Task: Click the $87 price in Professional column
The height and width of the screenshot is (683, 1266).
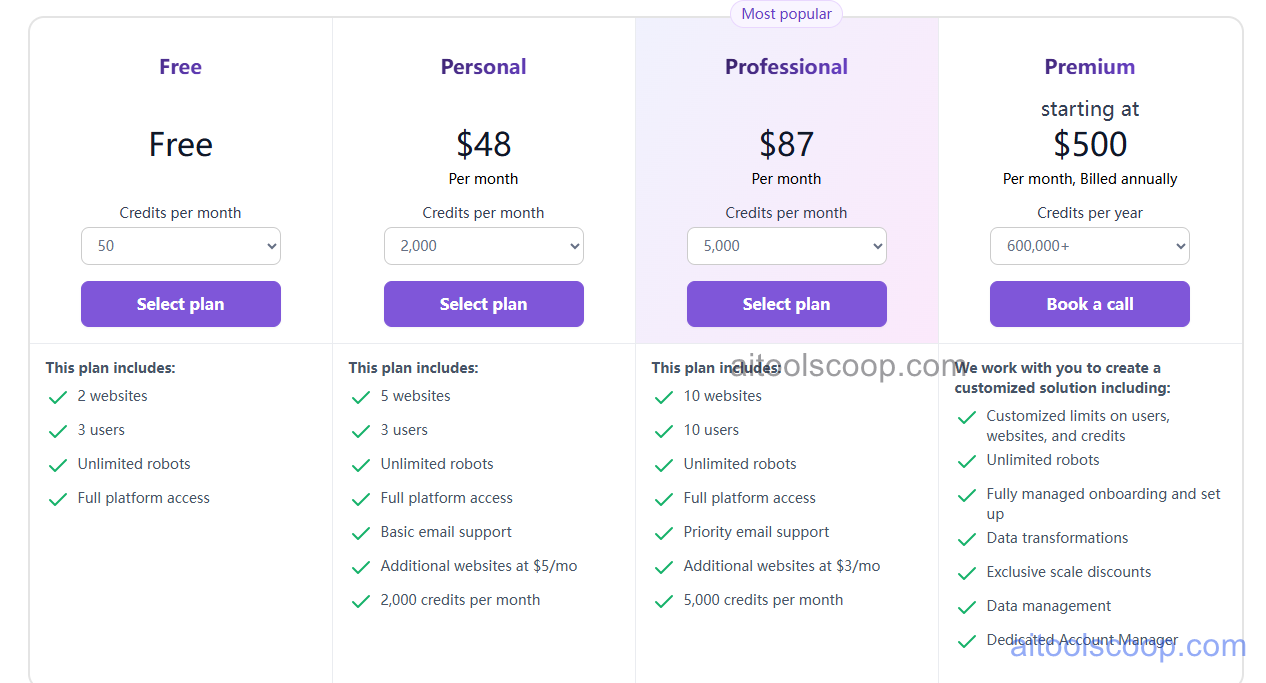Action: pyautogui.click(x=786, y=144)
